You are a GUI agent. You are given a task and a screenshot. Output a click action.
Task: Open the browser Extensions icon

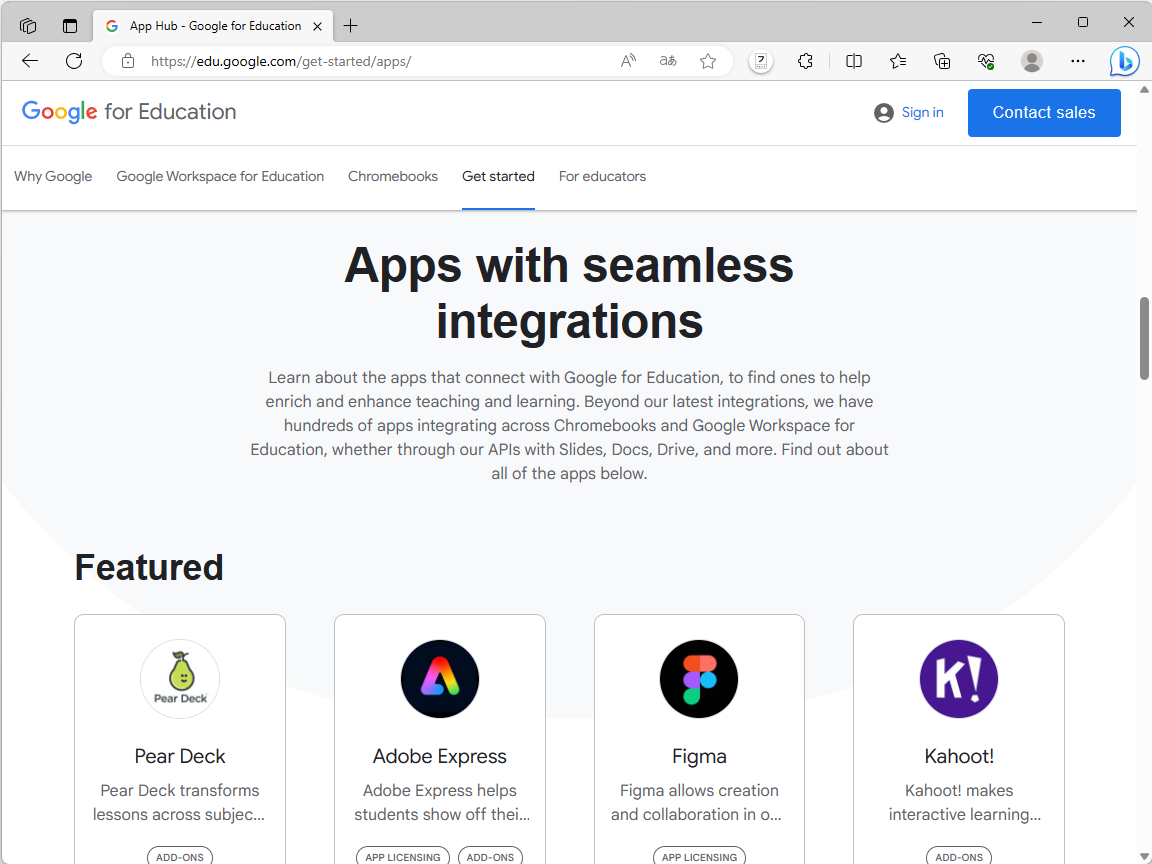point(805,61)
